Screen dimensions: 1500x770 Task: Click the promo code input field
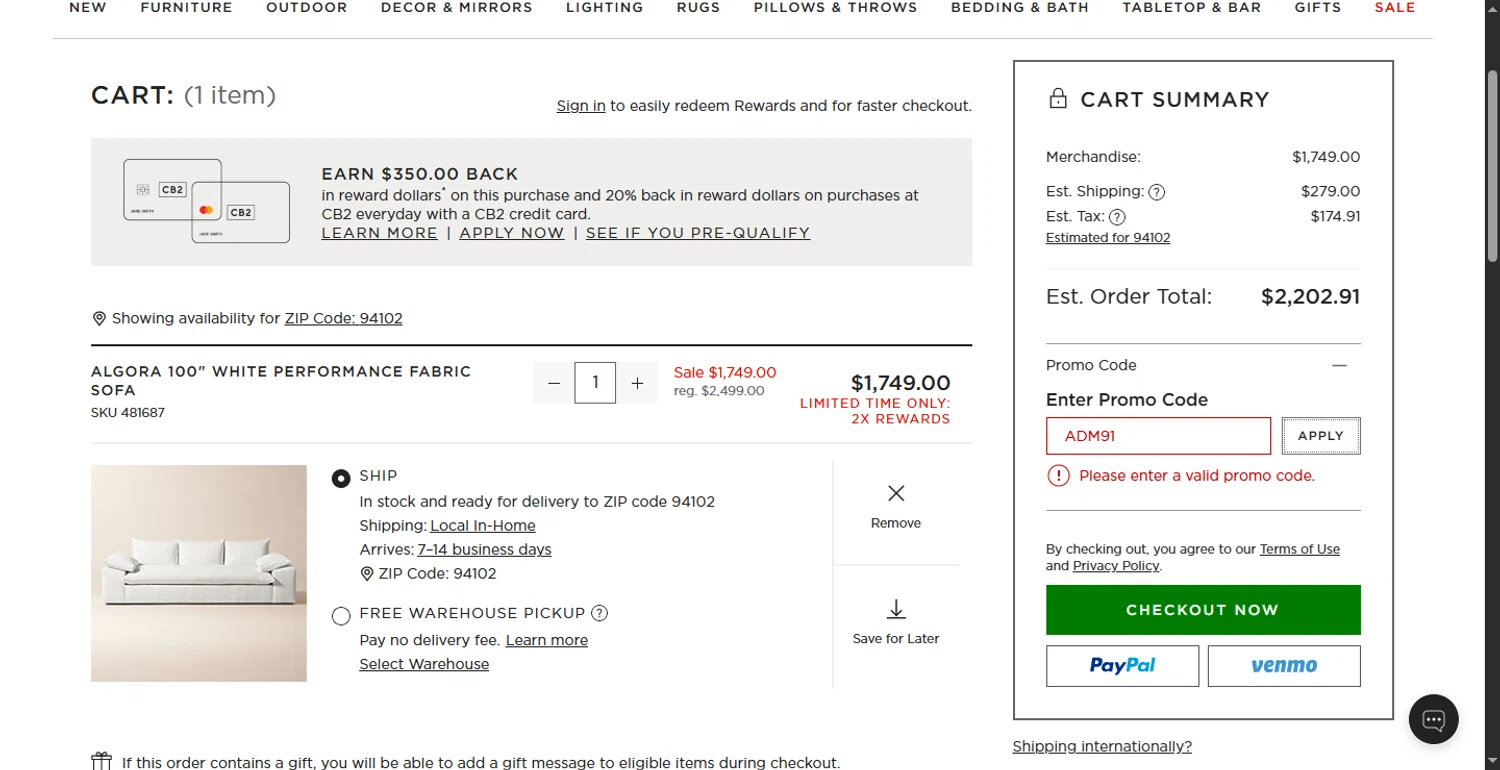(1158, 436)
